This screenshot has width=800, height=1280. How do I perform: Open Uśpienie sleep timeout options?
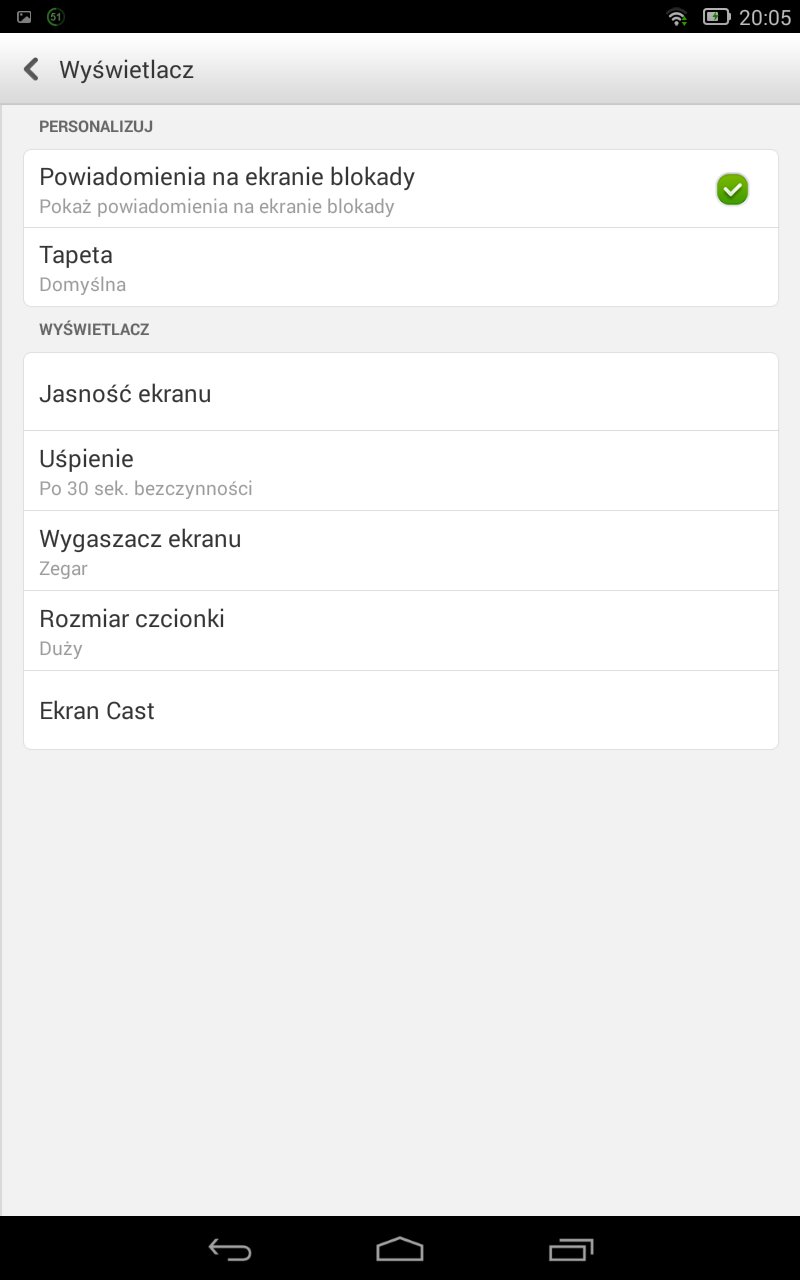(x=400, y=471)
